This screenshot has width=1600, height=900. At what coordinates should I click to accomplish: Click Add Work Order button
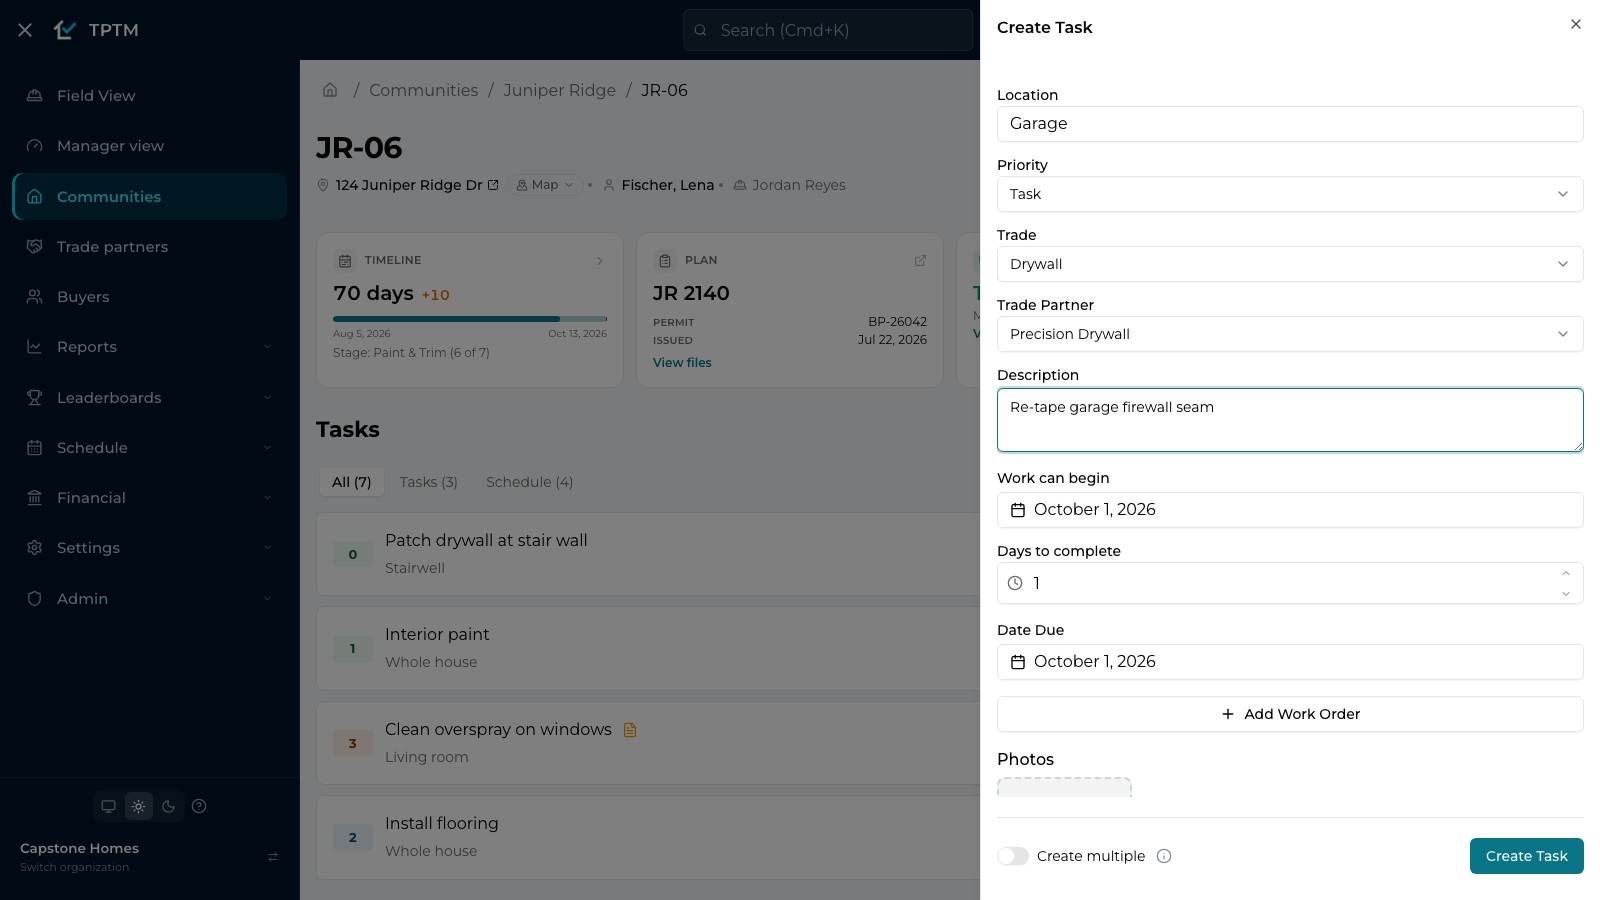coord(1290,714)
